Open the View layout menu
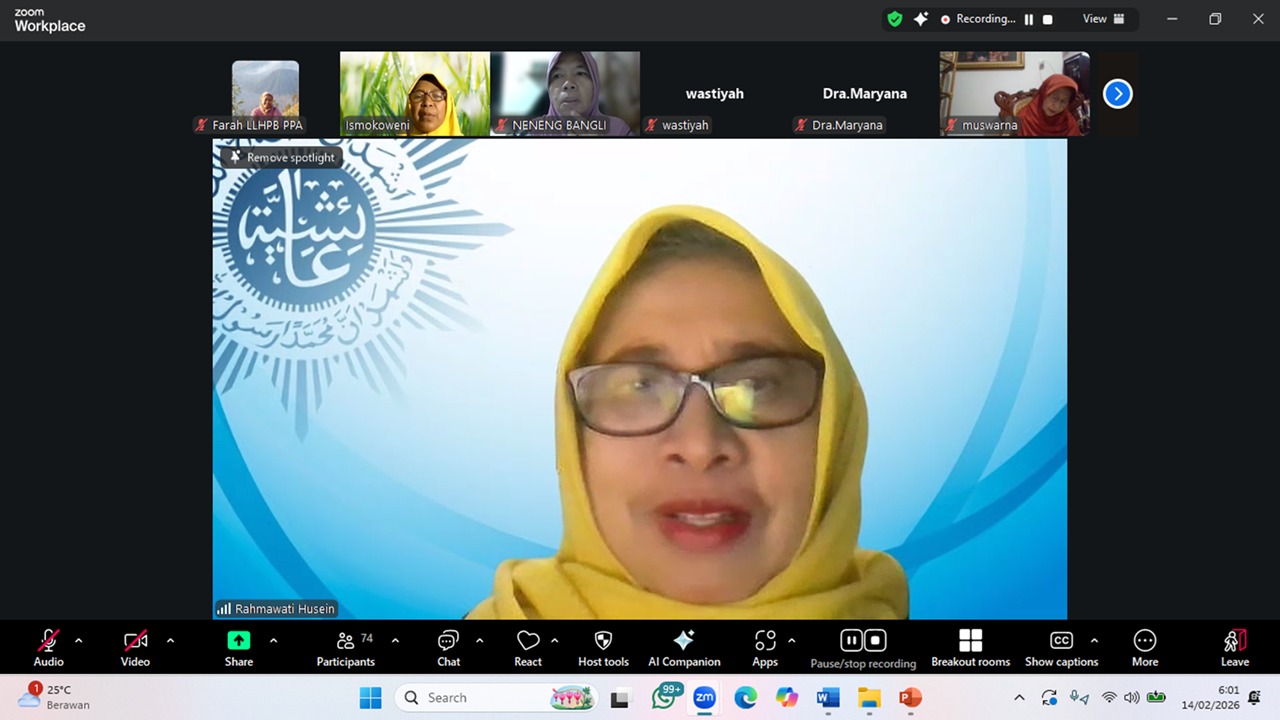 1103,19
